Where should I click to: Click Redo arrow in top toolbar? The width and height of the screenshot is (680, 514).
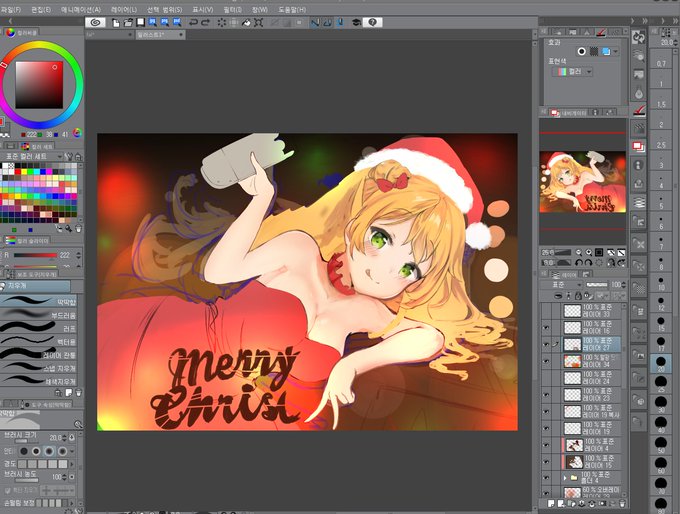(205, 23)
